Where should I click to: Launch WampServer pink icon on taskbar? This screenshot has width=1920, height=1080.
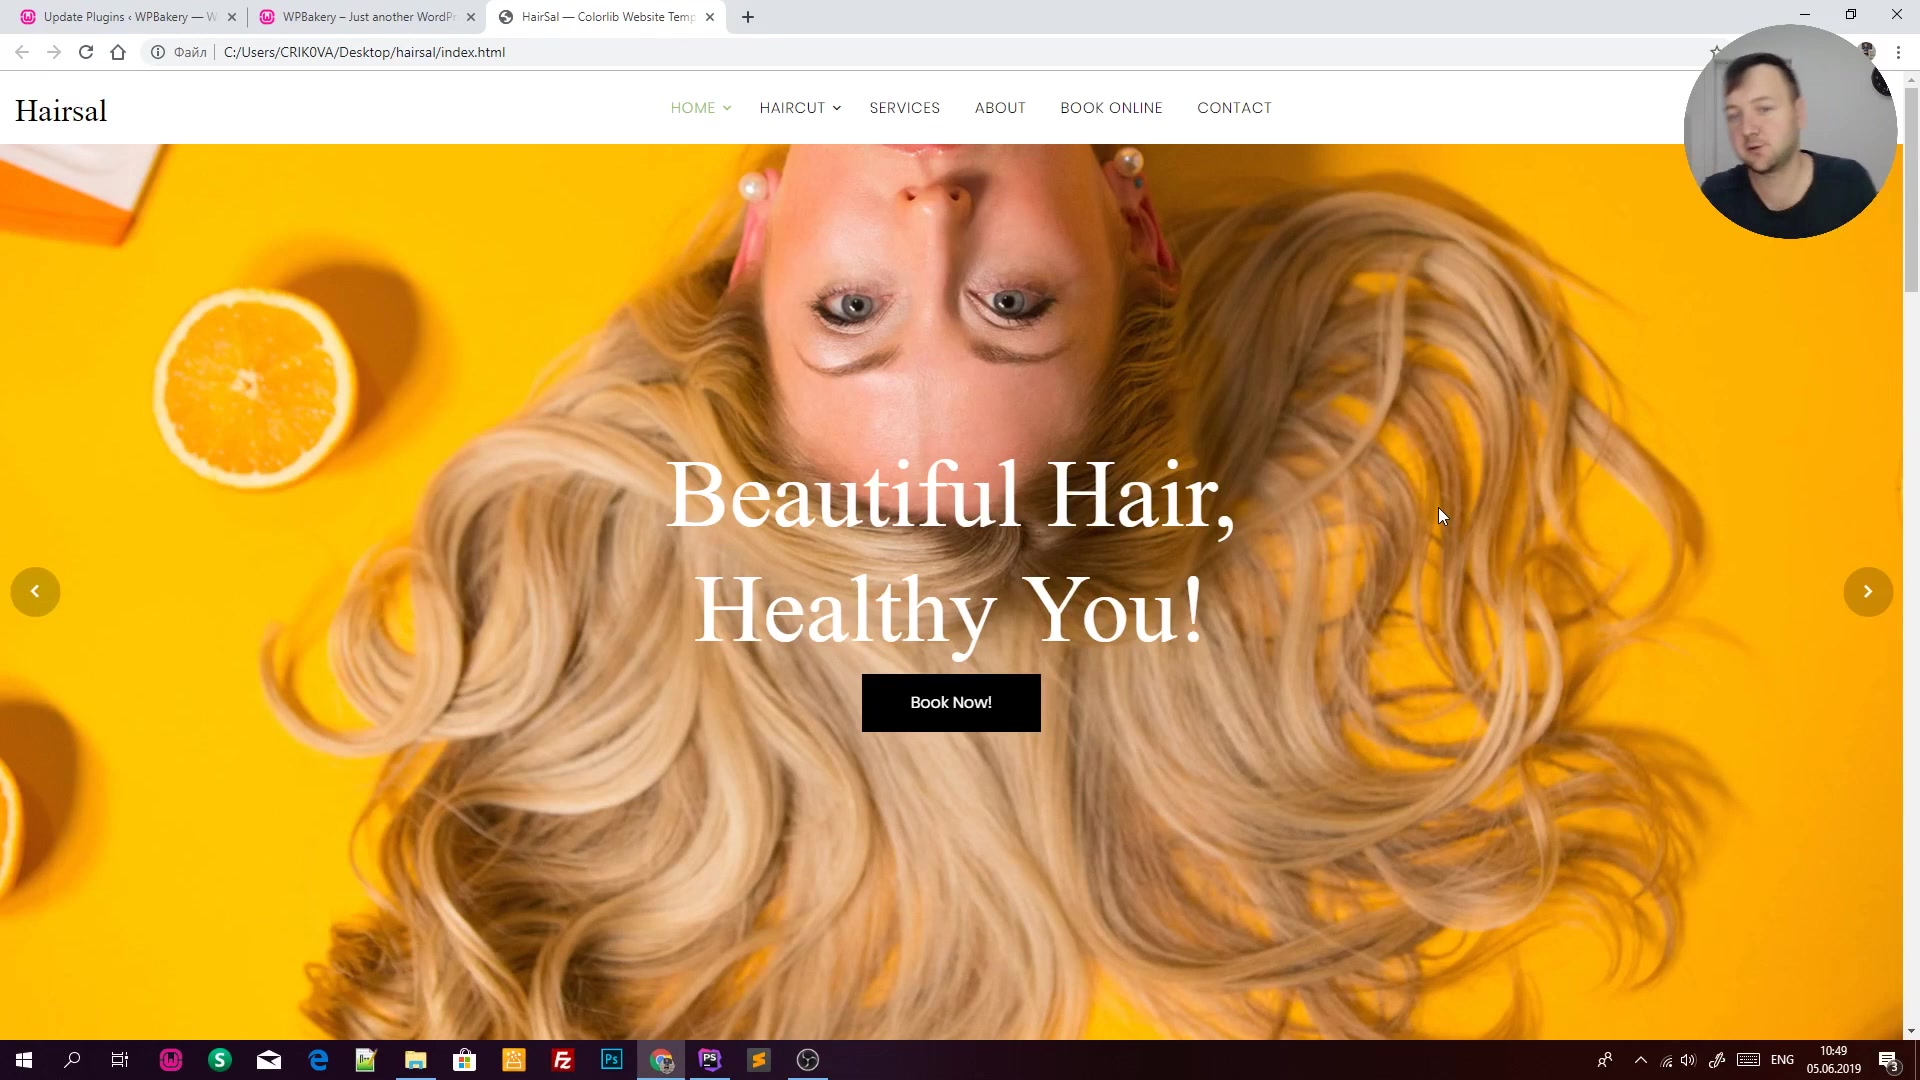(171, 1060)
